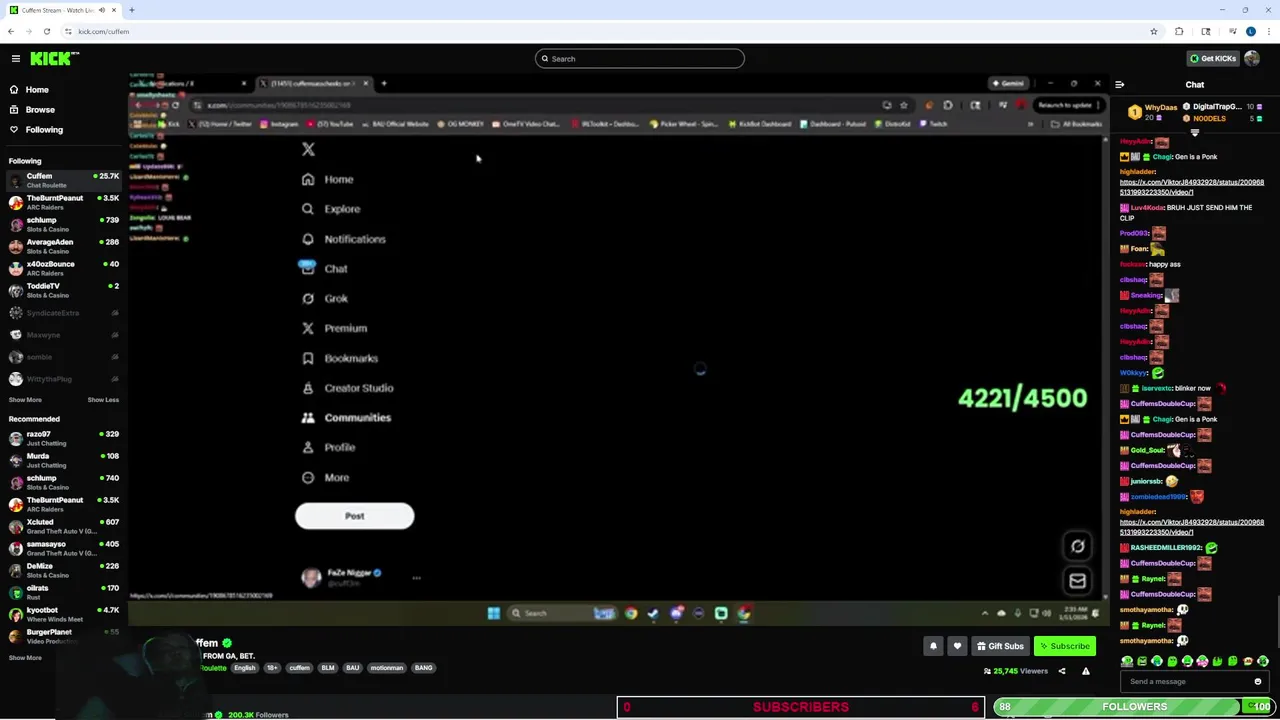
Task: Collapse the chat panel arrow icon
Action: pos(1120,85)
